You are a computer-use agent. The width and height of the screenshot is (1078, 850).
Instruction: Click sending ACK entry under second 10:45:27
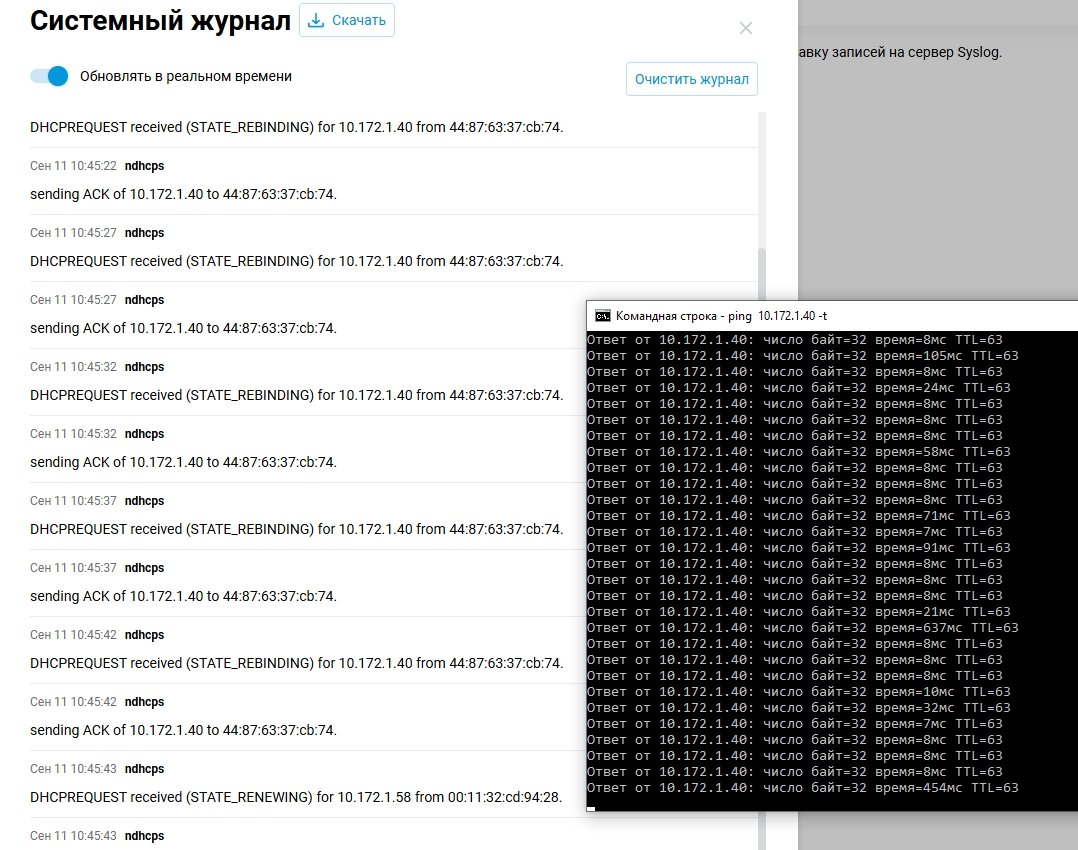coord(184,328)
